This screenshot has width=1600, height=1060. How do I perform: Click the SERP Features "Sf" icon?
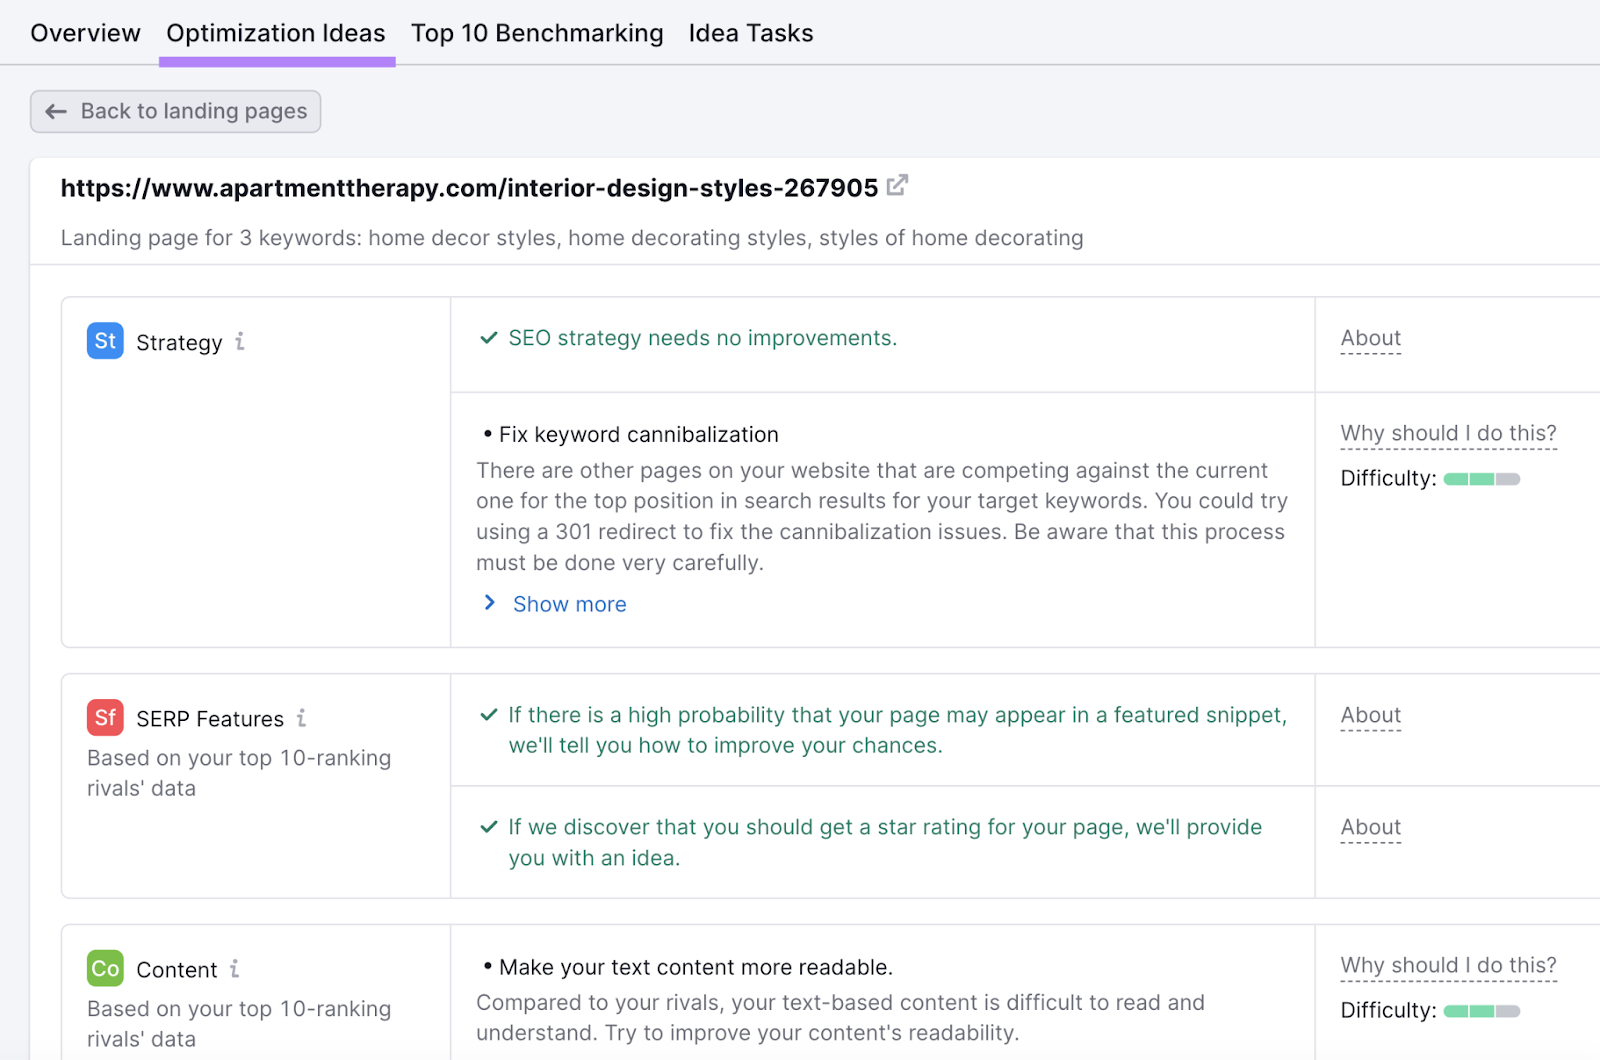[x=104, y=717]
